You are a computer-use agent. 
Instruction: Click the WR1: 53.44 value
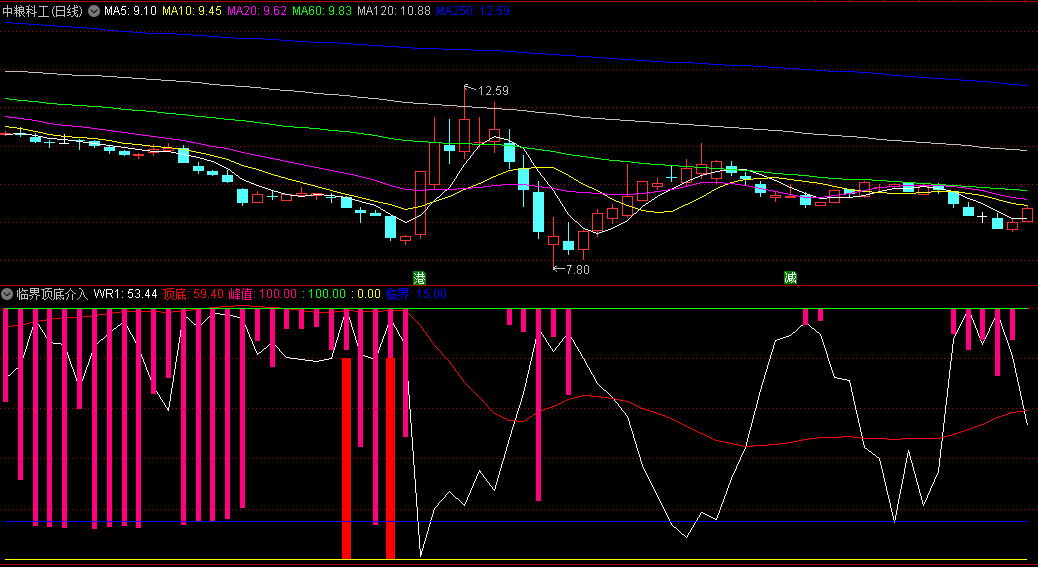[126, 294]
